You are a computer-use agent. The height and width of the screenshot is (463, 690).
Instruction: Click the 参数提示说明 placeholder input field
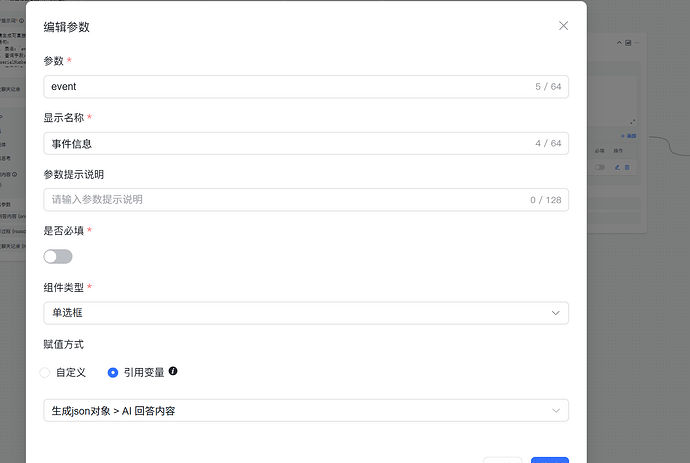[290, 199]
